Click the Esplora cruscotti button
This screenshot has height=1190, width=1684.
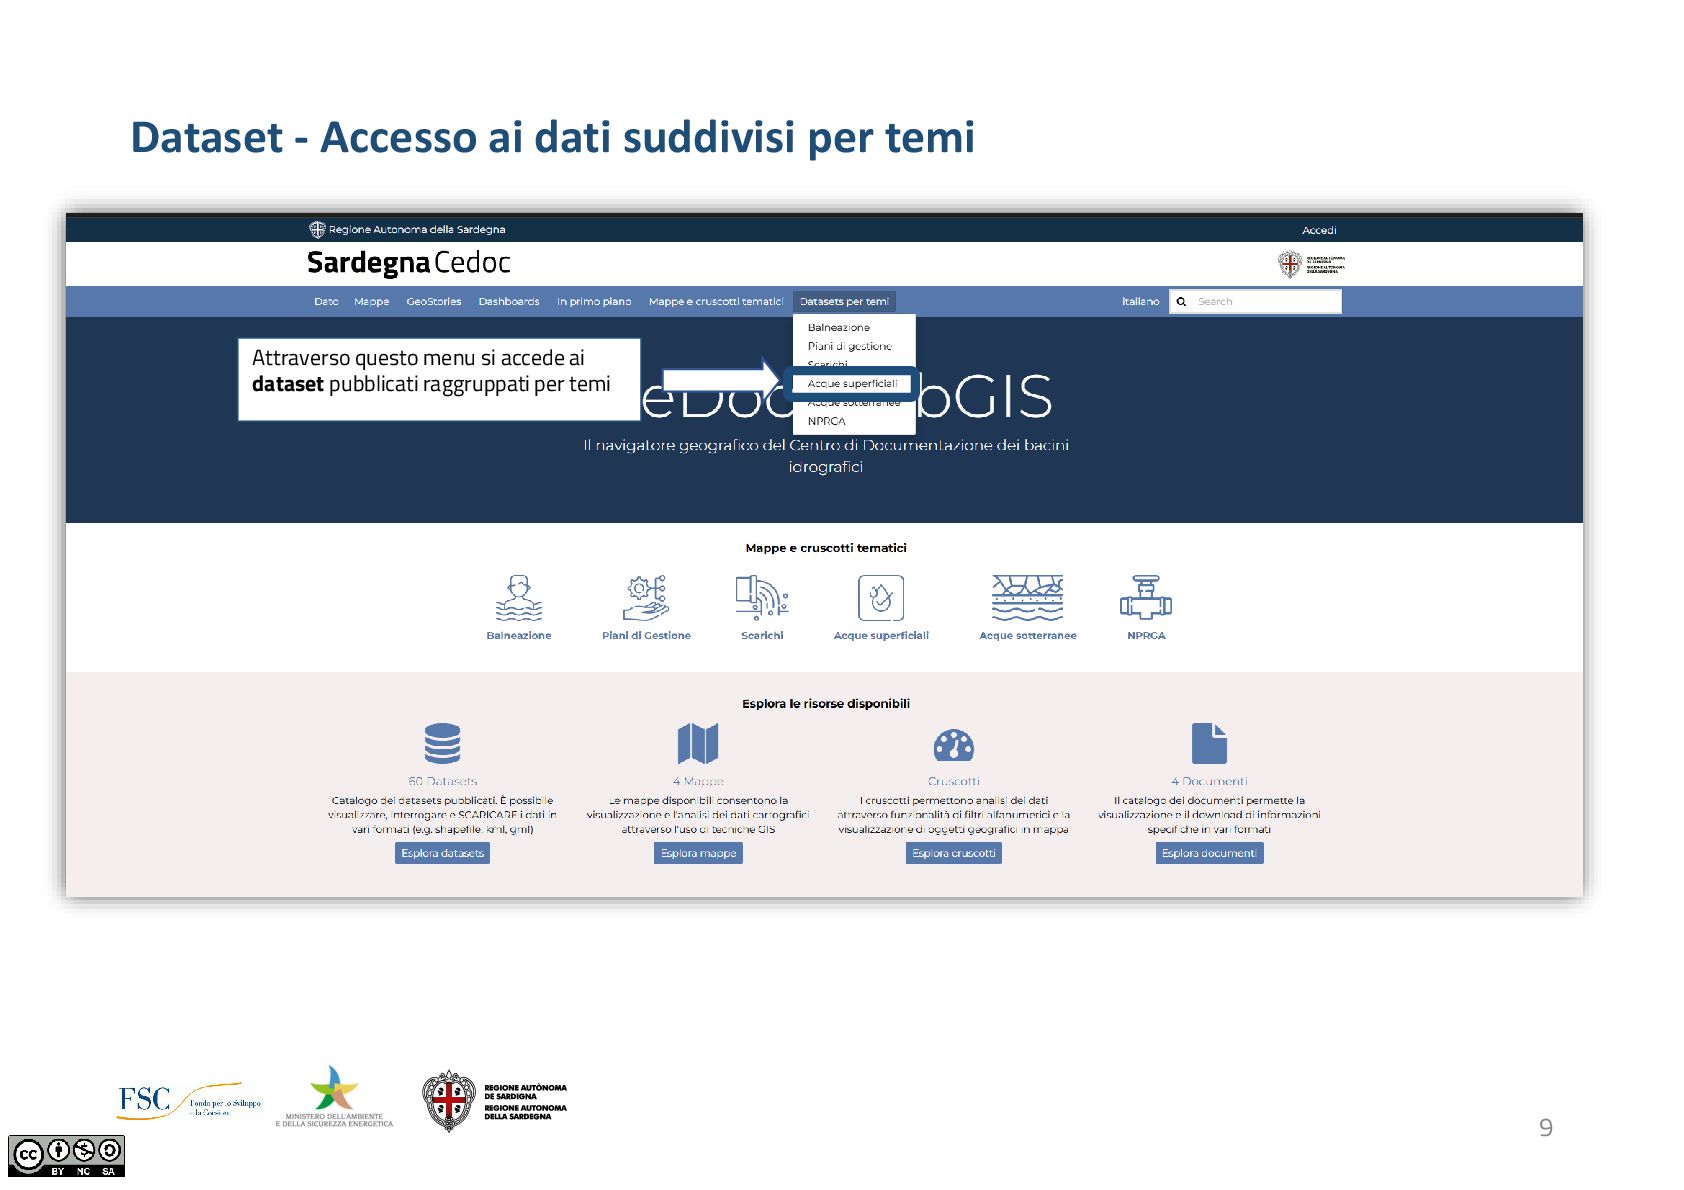coord(954,853)
